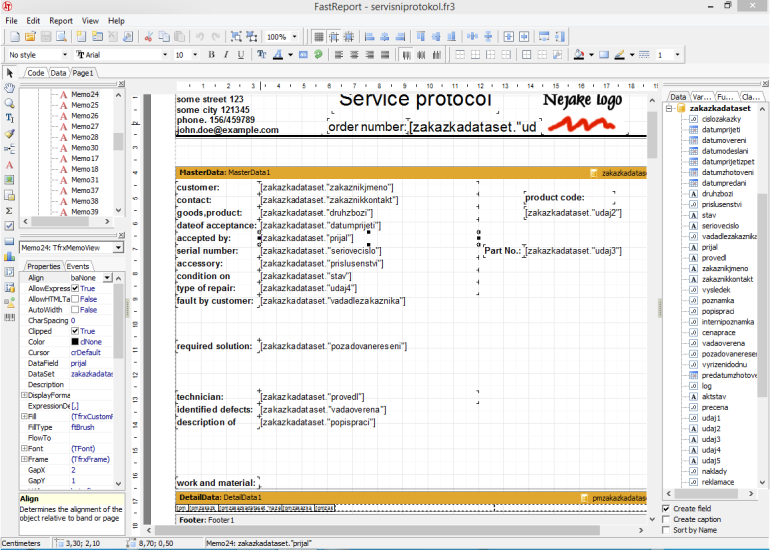Viewport: 770px width, 550px height.
Task: Select the red A Text object tool
Action: (x=9, y=165)
